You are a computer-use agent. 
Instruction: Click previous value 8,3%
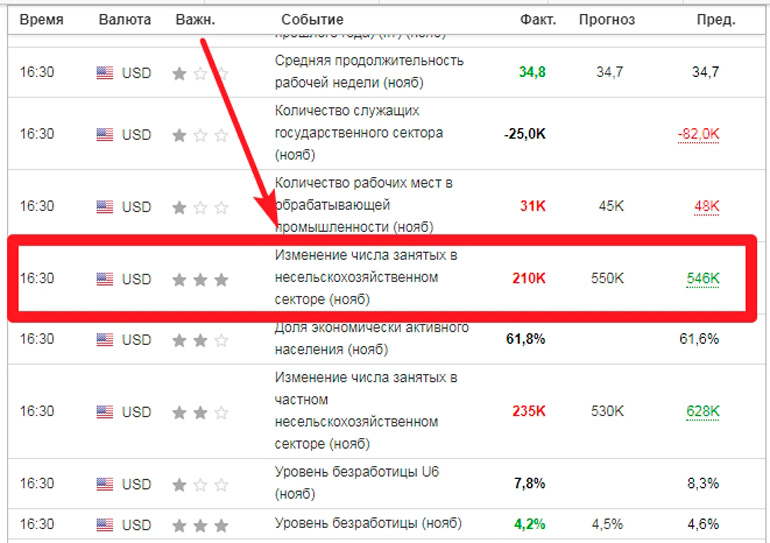(703, 483)
